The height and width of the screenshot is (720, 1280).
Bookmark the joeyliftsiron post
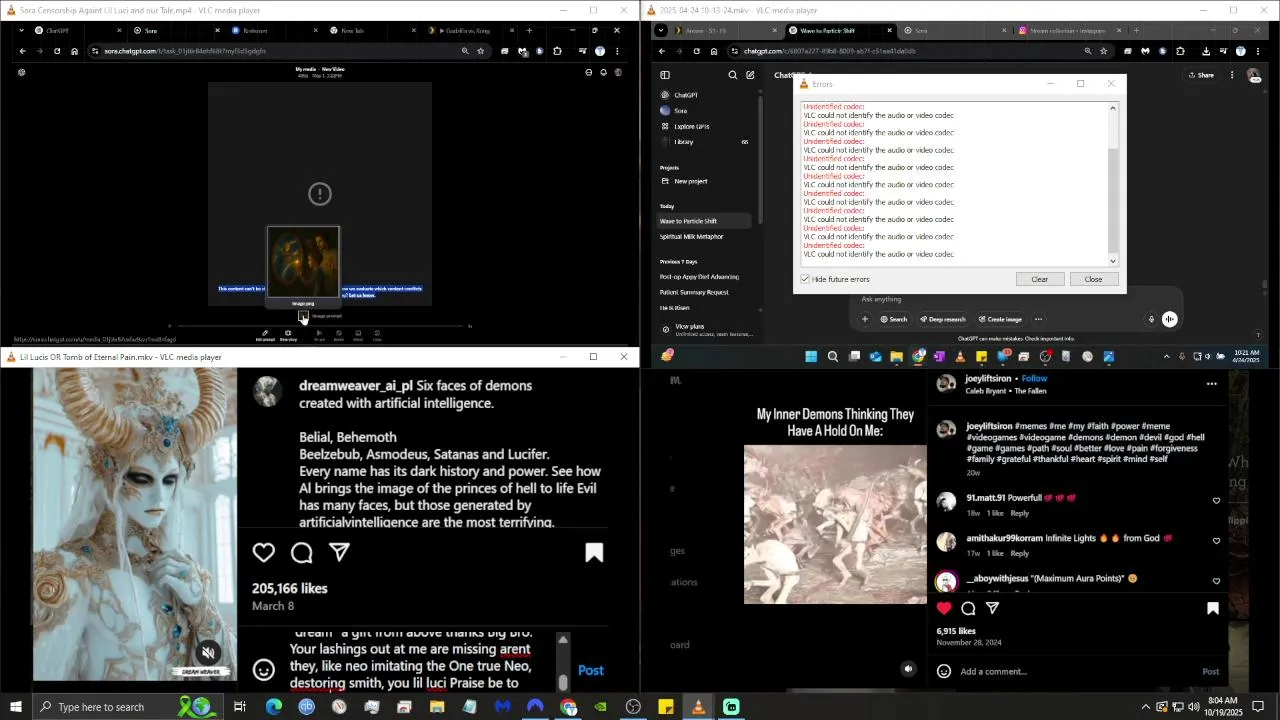(1213, 608)
